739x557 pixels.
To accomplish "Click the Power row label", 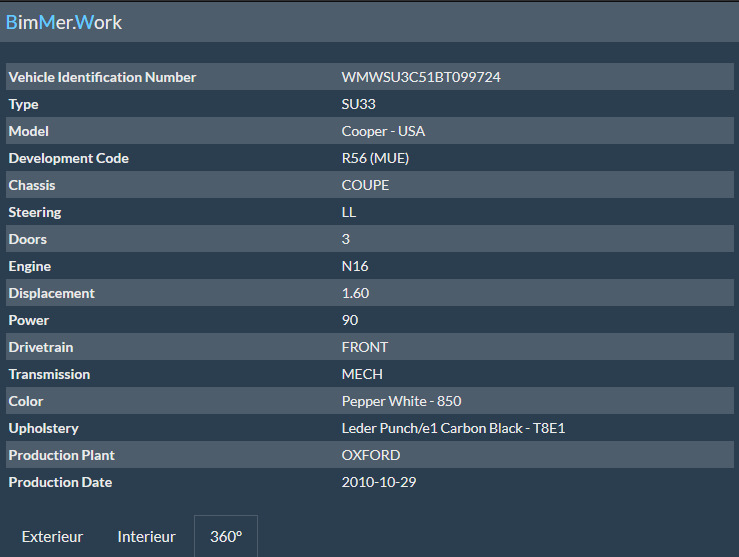I will (29, 320).
